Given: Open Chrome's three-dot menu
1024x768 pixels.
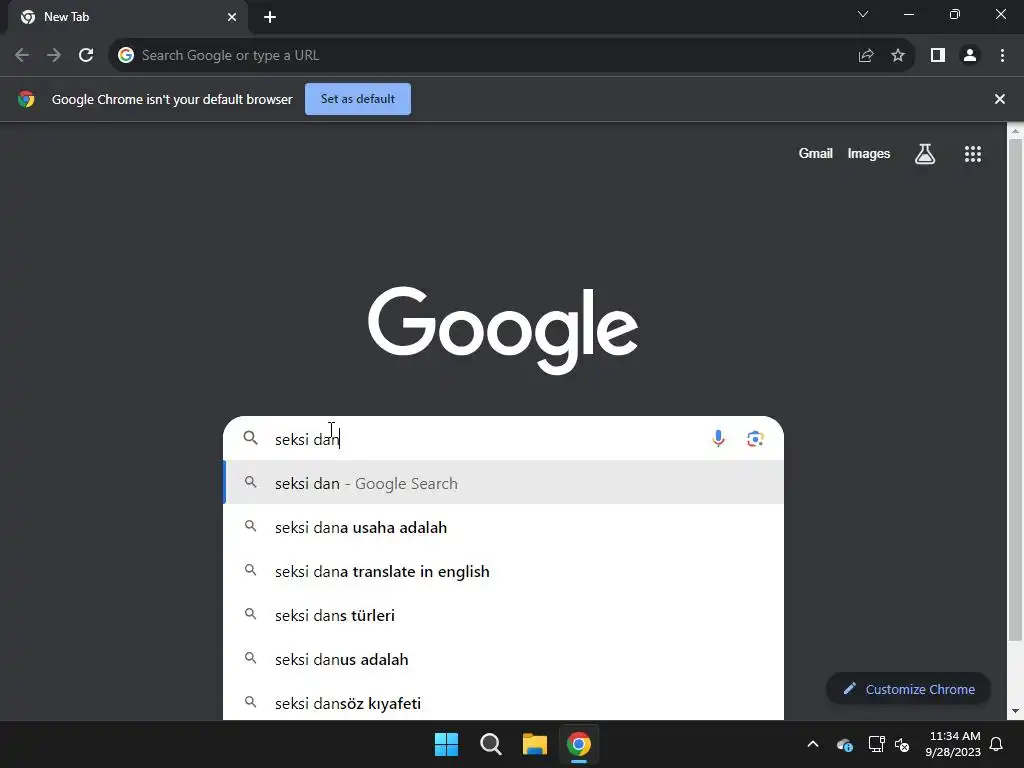Looking at the screenshot, I should pos(1002,56).
